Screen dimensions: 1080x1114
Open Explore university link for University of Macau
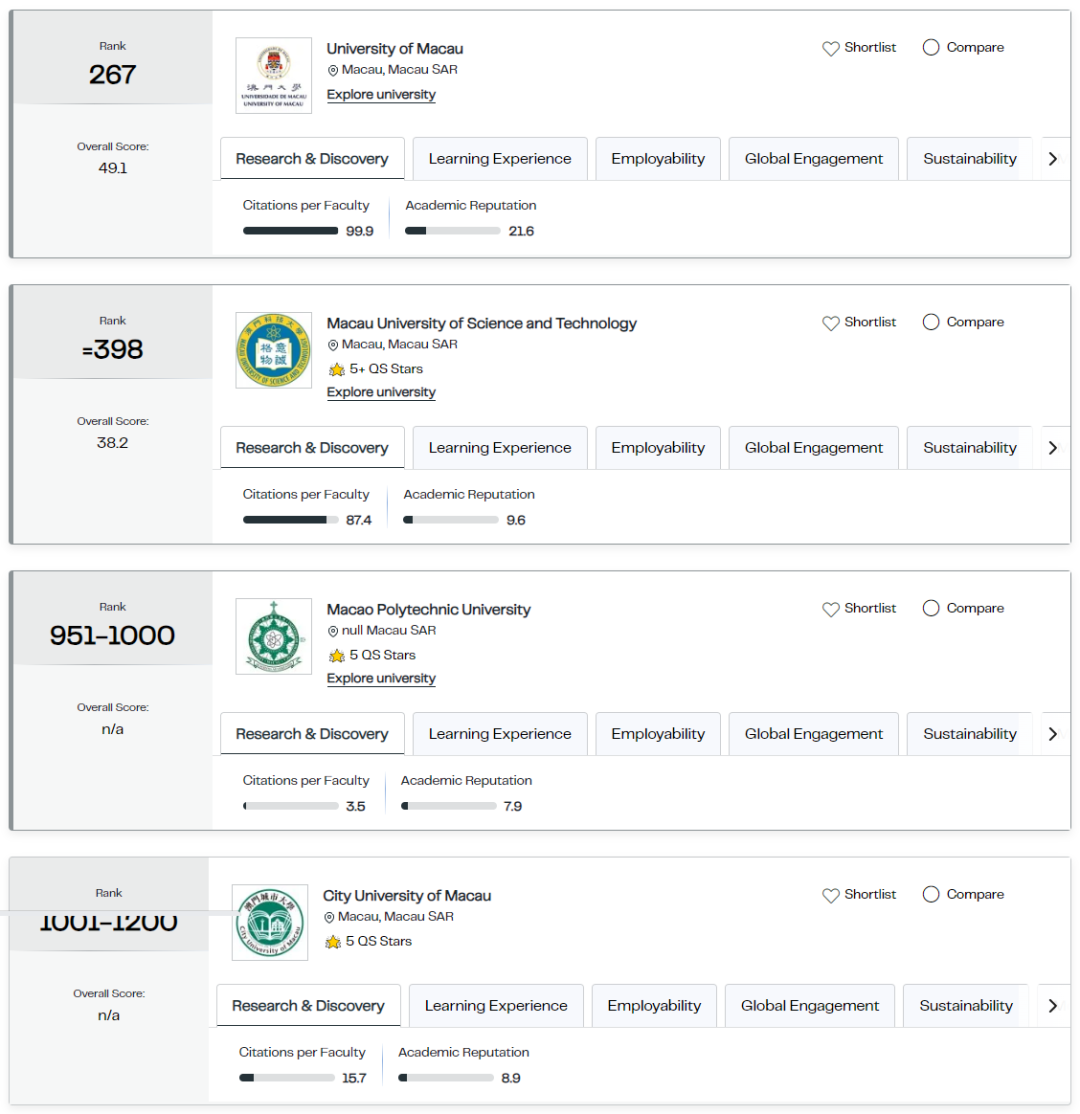click(x=381, y=94)
